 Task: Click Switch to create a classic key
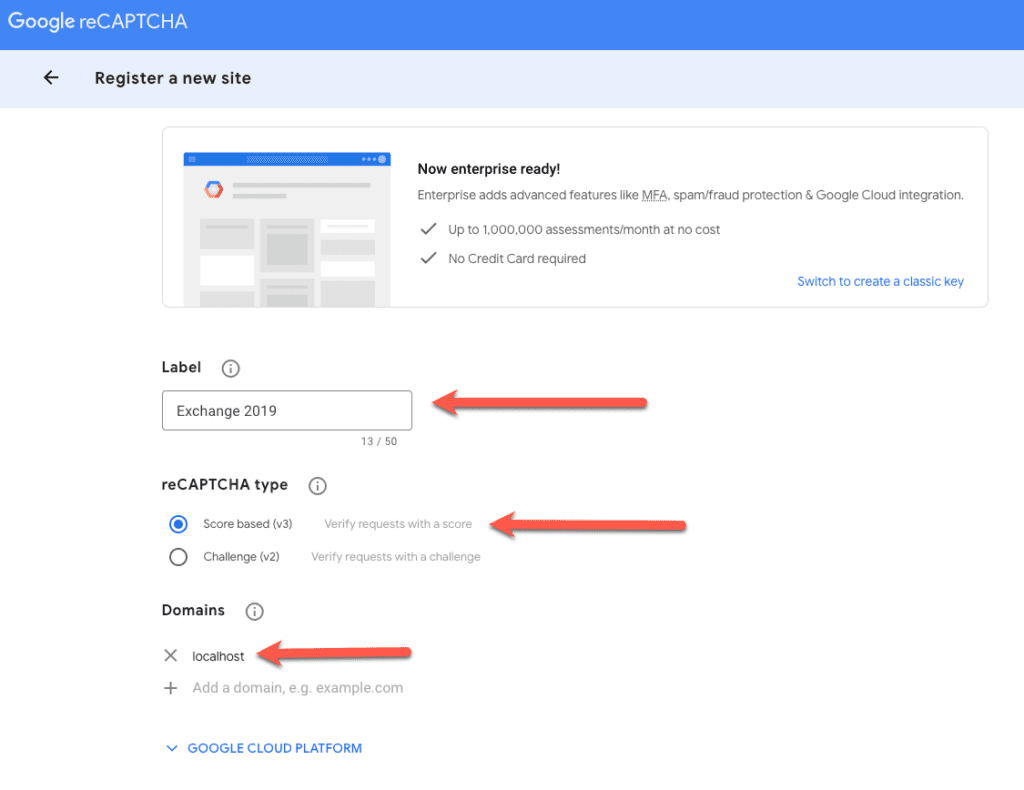click(x=880, y=281)
